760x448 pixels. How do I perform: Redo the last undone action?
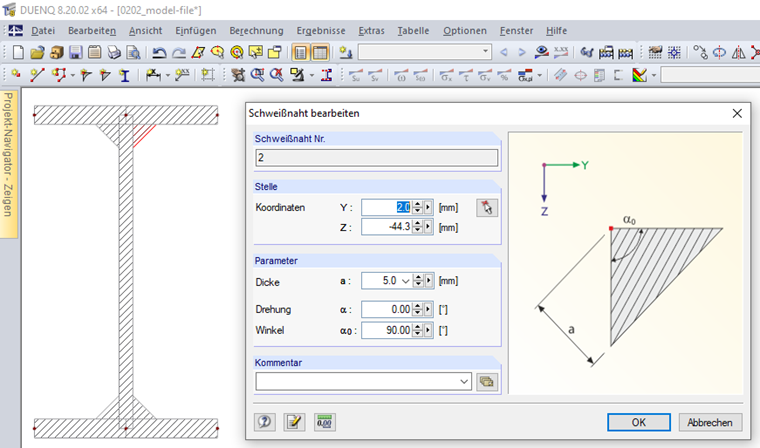pyautogui.click(x=179, y=52)
